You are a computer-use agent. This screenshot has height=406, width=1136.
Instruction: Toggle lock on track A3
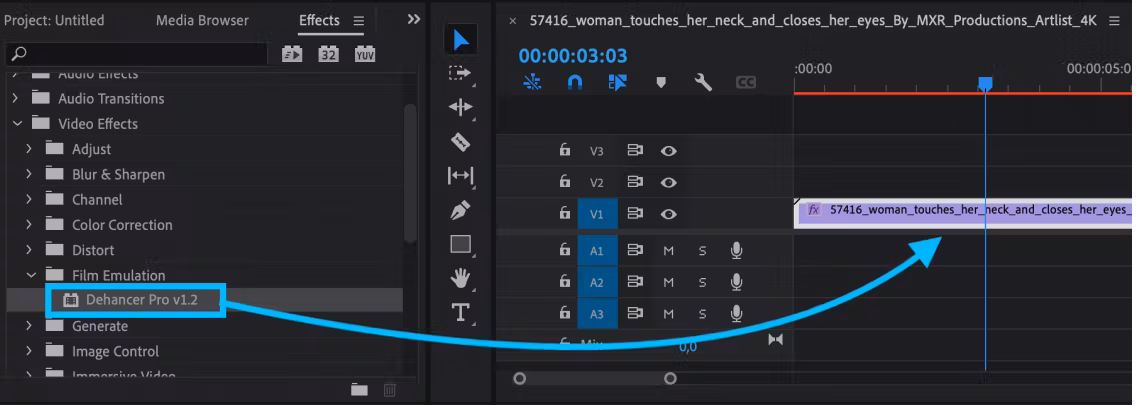pyautogui.click(x=564, y=312)
